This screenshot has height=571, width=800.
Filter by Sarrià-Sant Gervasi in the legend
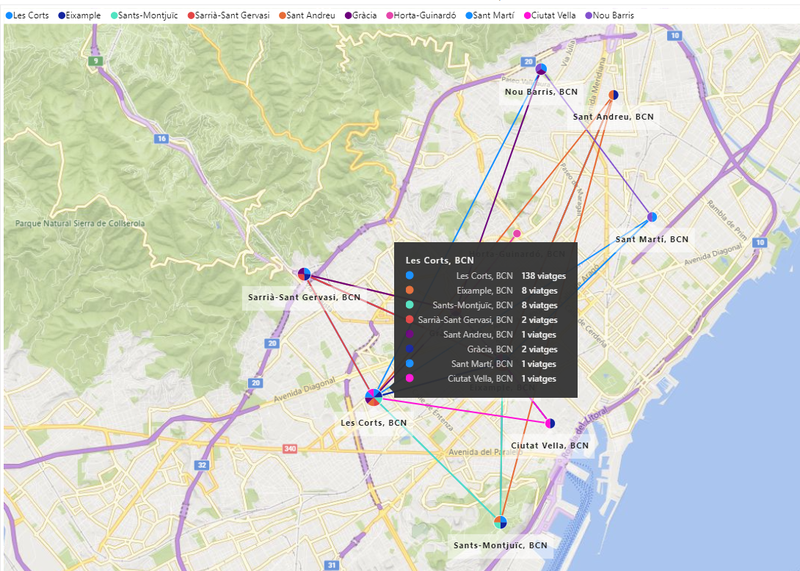click(x=229, y=15)
